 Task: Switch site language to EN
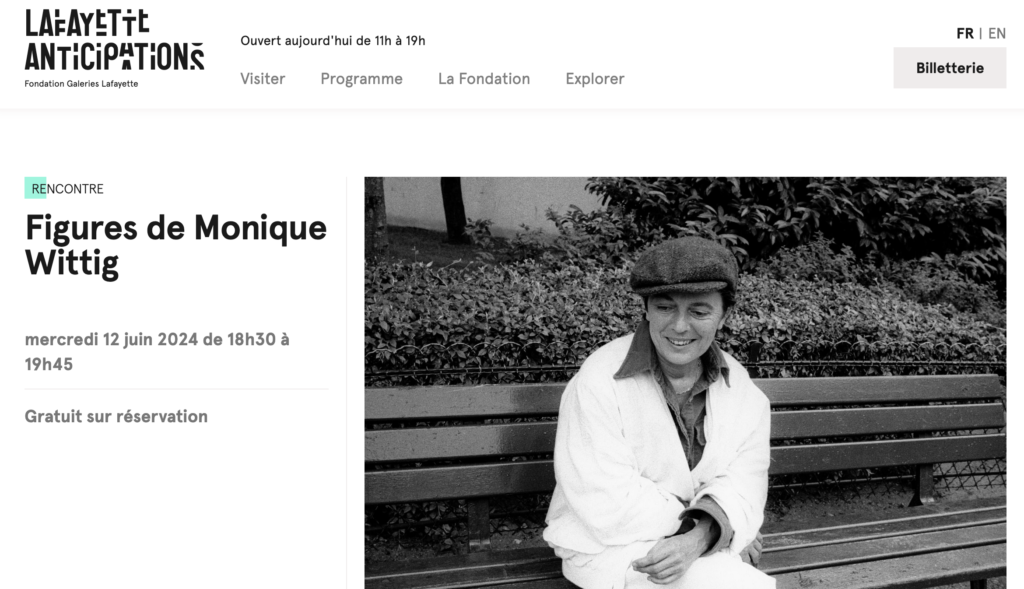click(997, 33)
